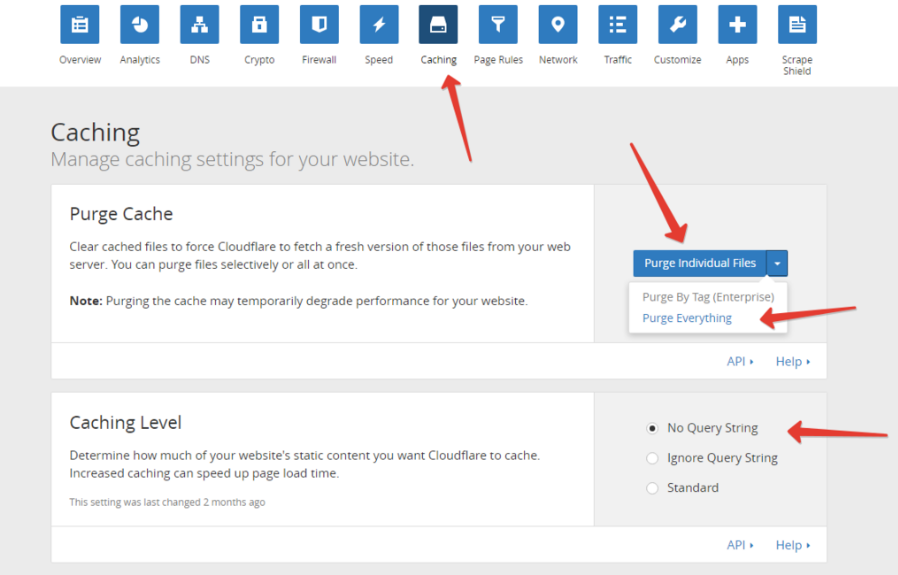Open the Speed lightning bolt icon

coord(379,25)
